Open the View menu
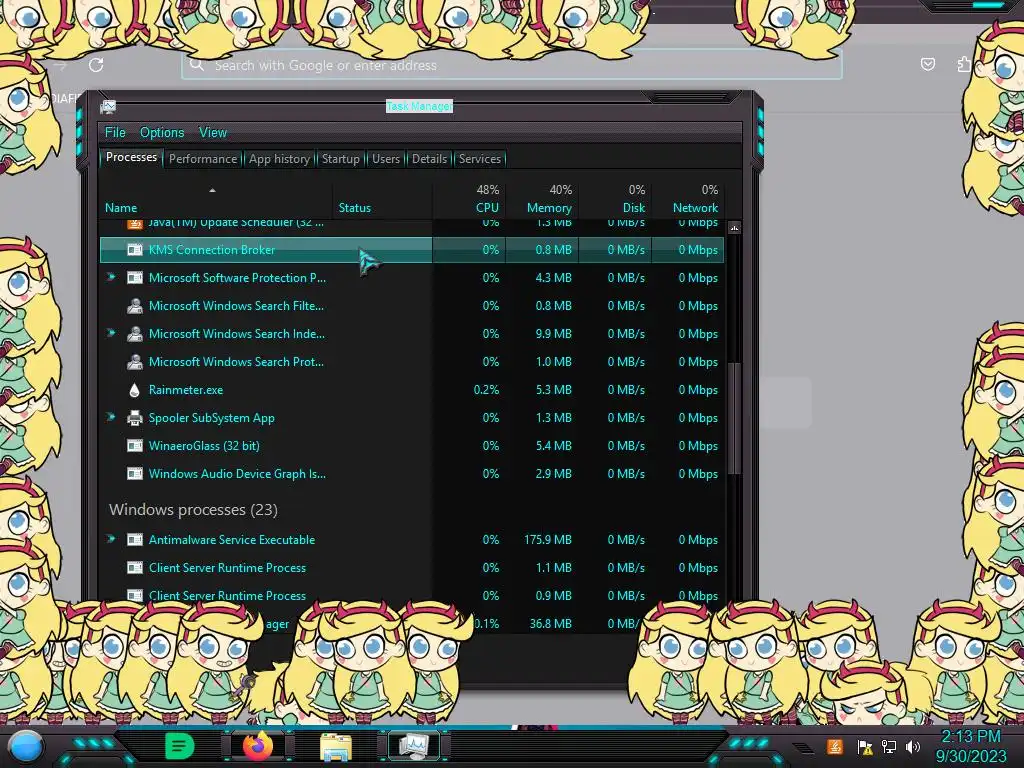 pyautogui.click(x=213, y=133)
